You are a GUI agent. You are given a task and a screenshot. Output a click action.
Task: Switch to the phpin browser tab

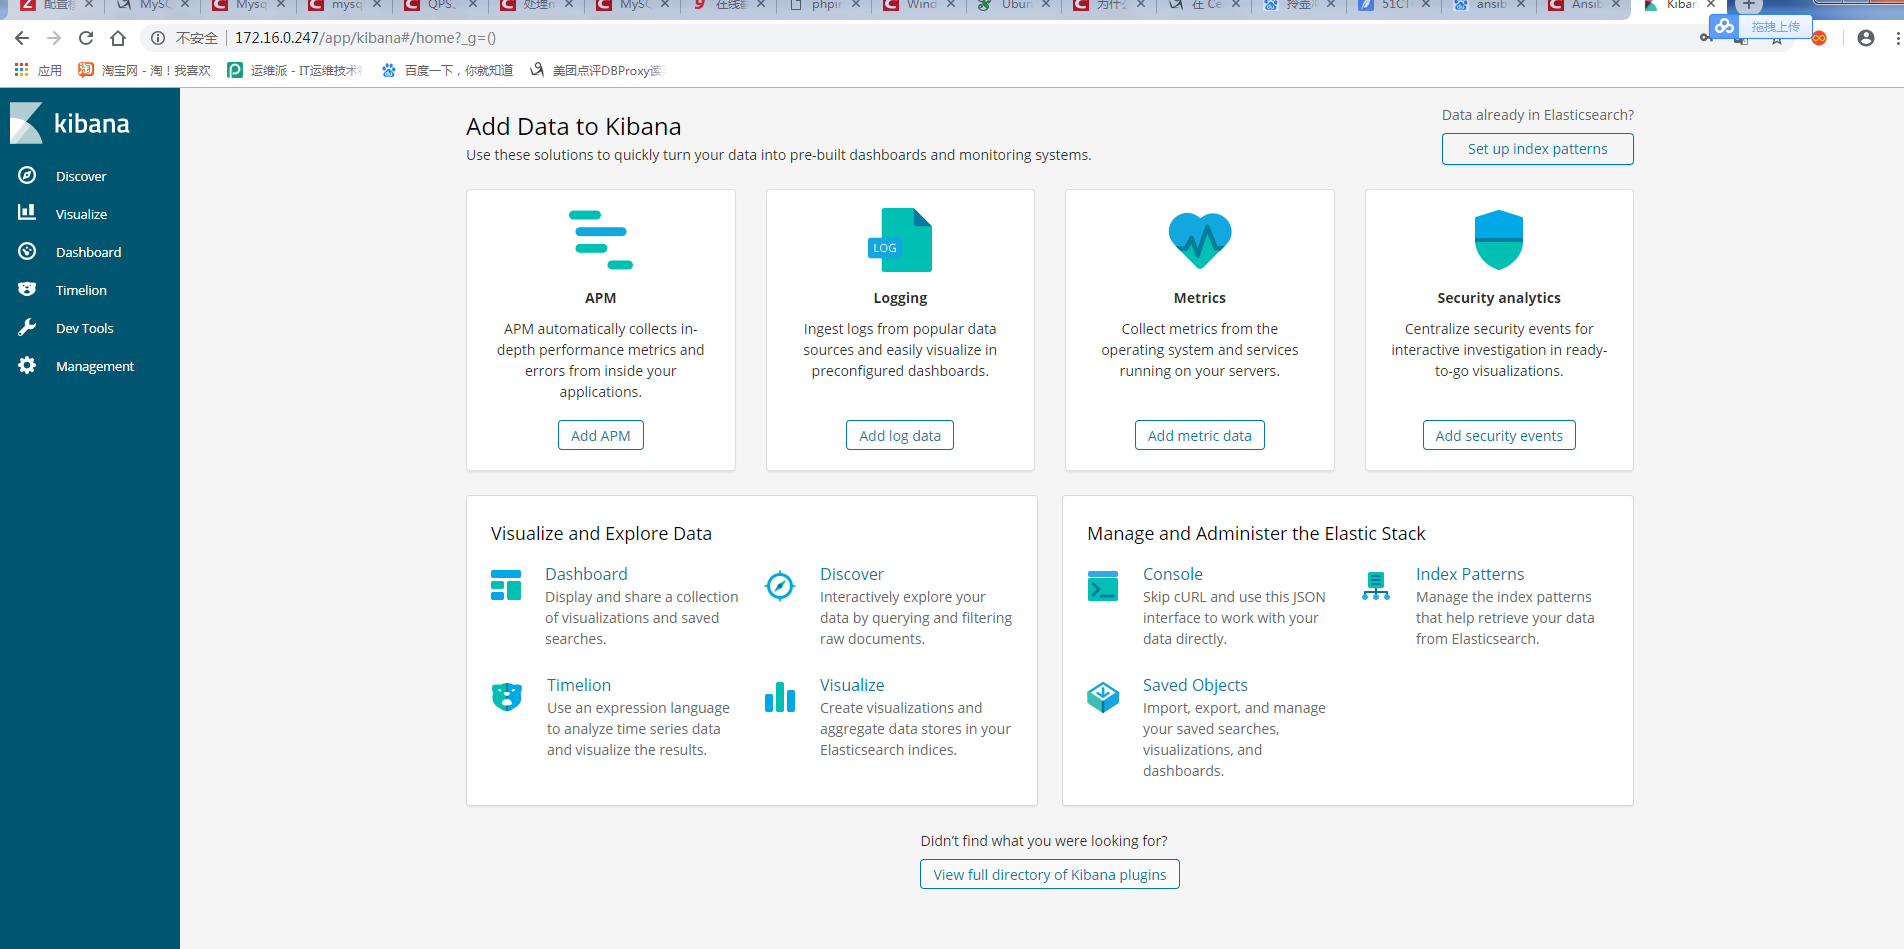825,5
